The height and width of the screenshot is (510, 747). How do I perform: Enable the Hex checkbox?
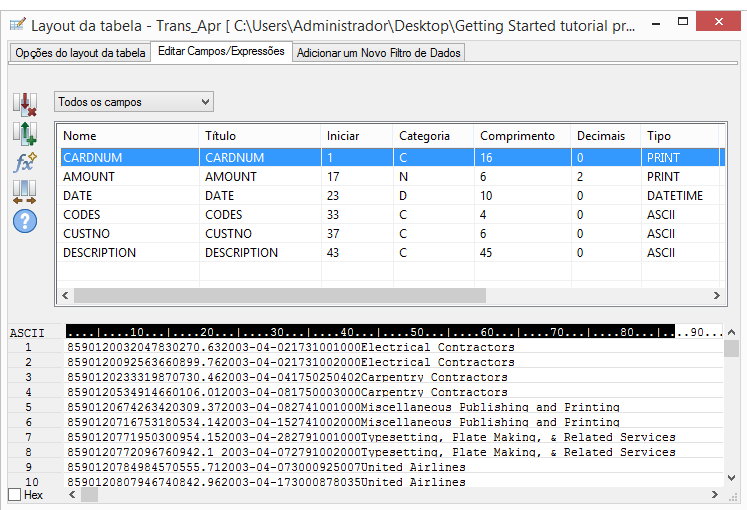tap(15, 494)
